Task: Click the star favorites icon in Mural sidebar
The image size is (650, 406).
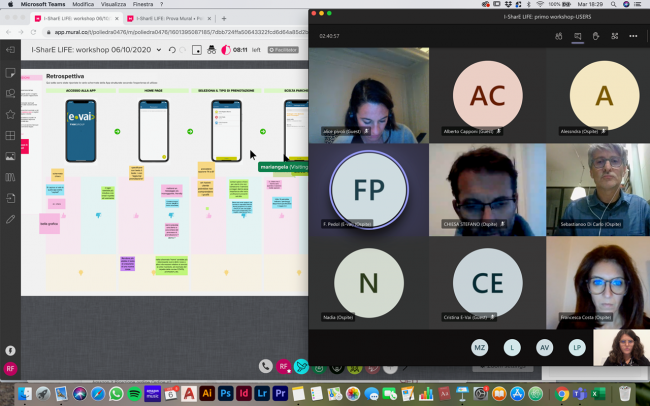Action: tap(10, 115)
